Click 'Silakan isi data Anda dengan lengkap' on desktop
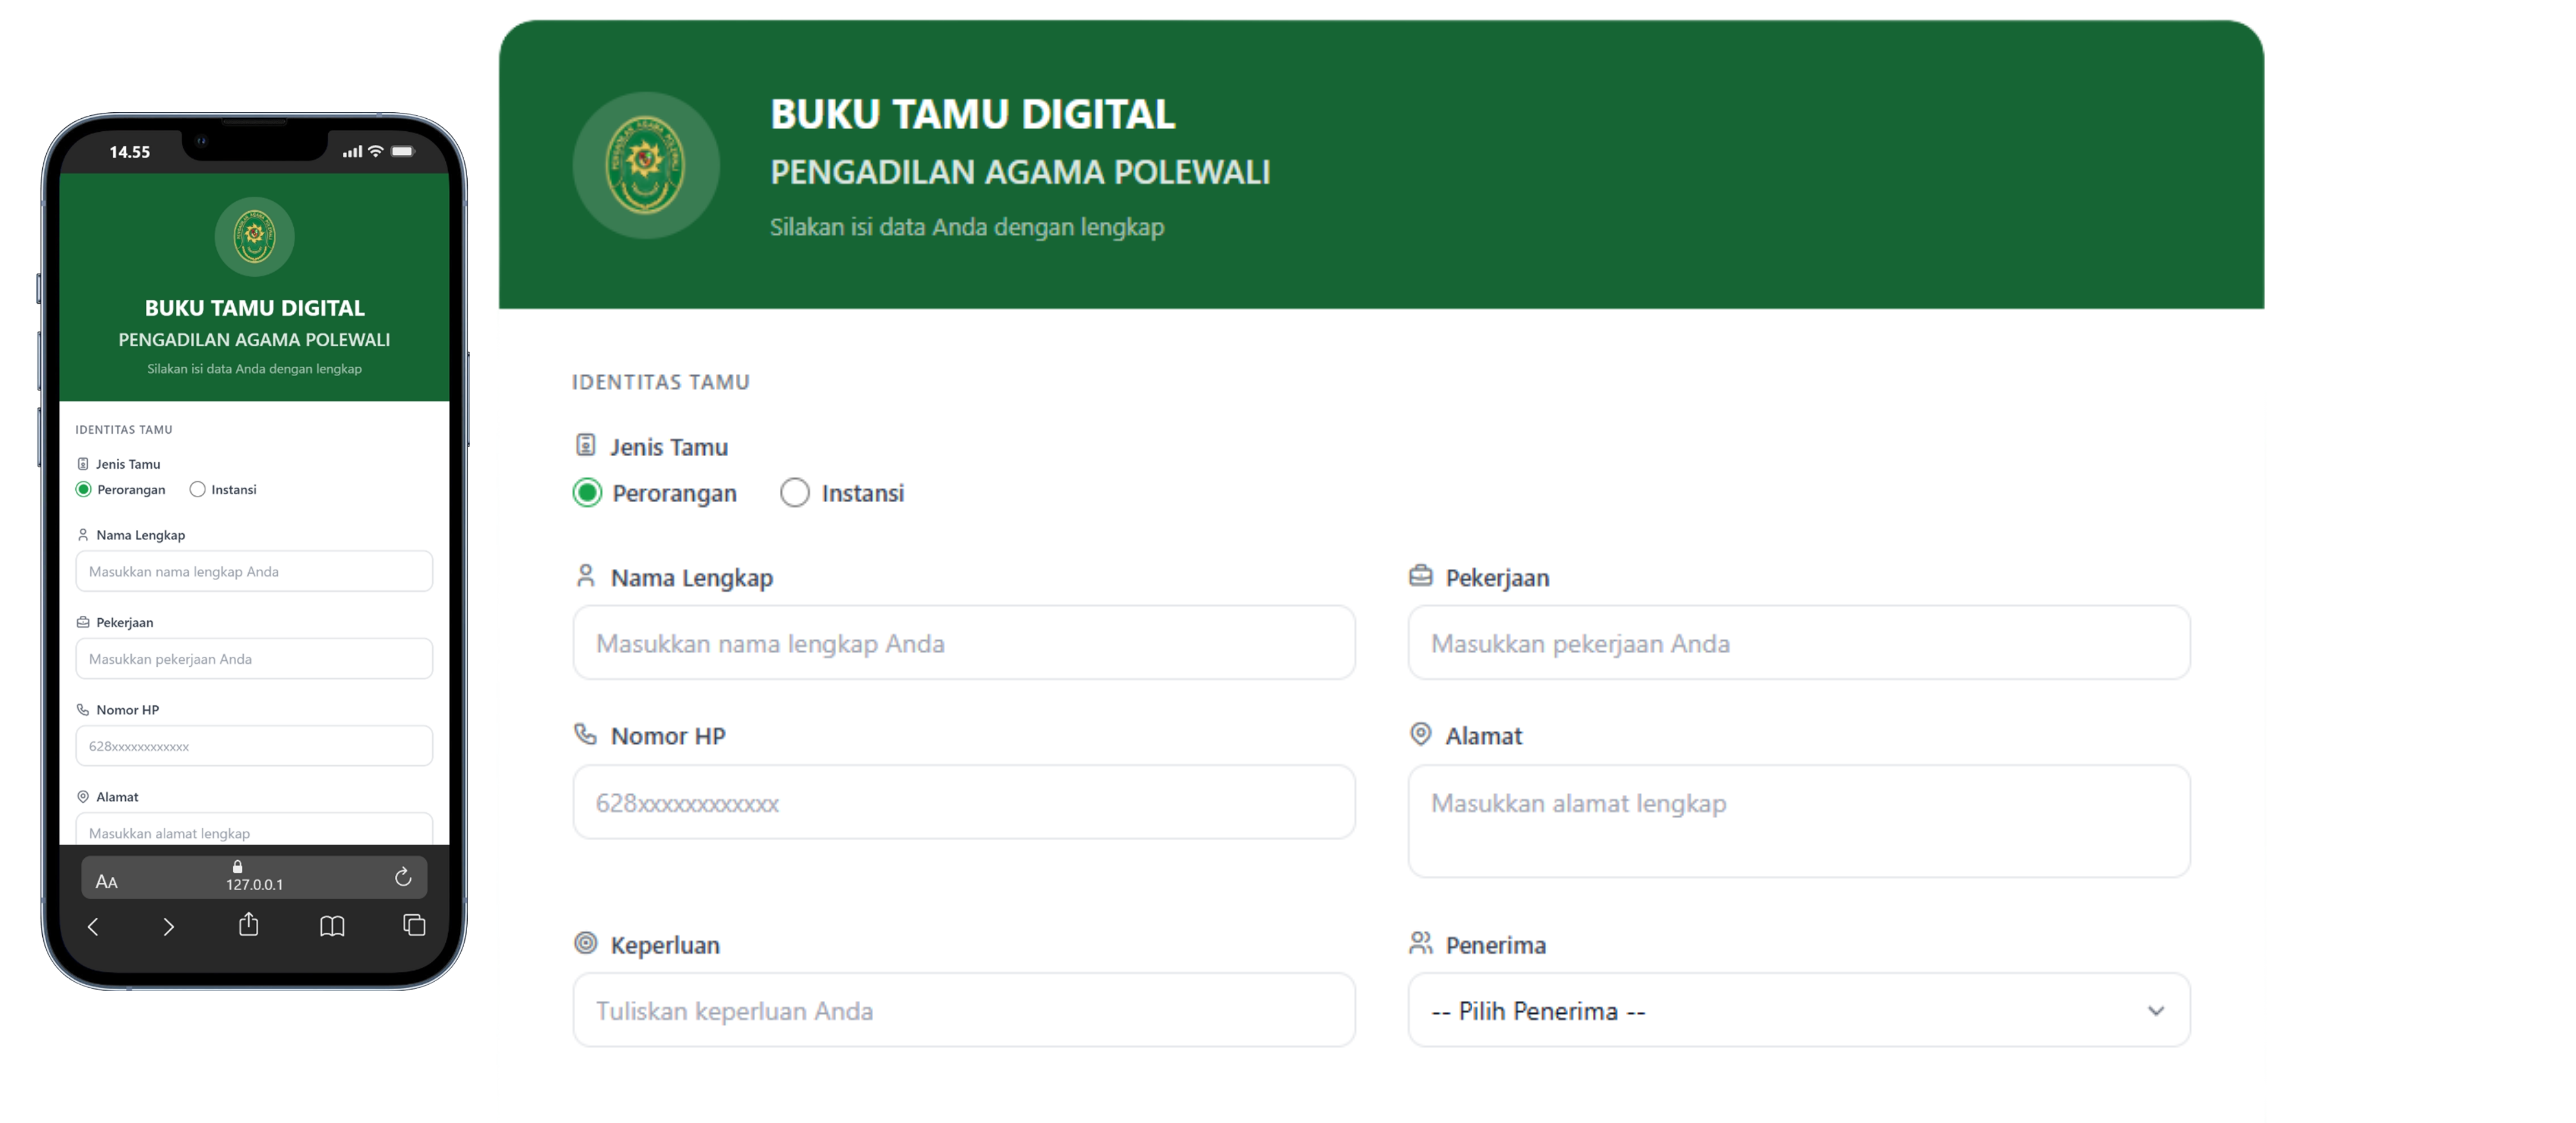Image resolution: width=2576 pixels, height=1123 pixels. [967, 227]
